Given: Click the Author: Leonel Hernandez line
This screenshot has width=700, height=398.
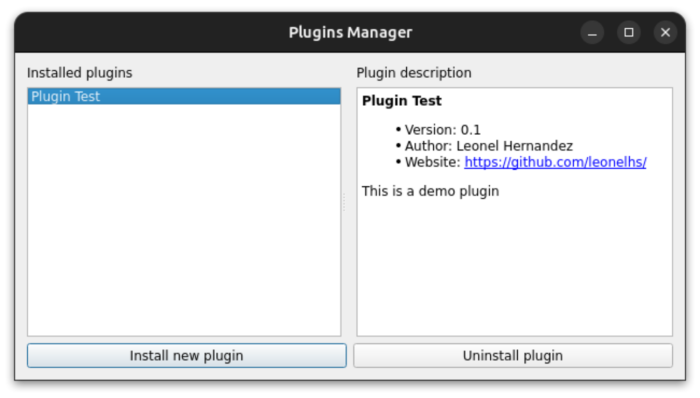Looking at the screenshot, I should 488,146.
